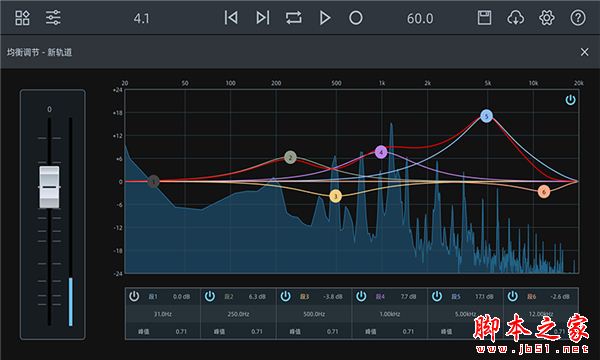Toggle power for band 段5
The height and width of the screenshot is (360, 600).
click(x=437, y=296)
